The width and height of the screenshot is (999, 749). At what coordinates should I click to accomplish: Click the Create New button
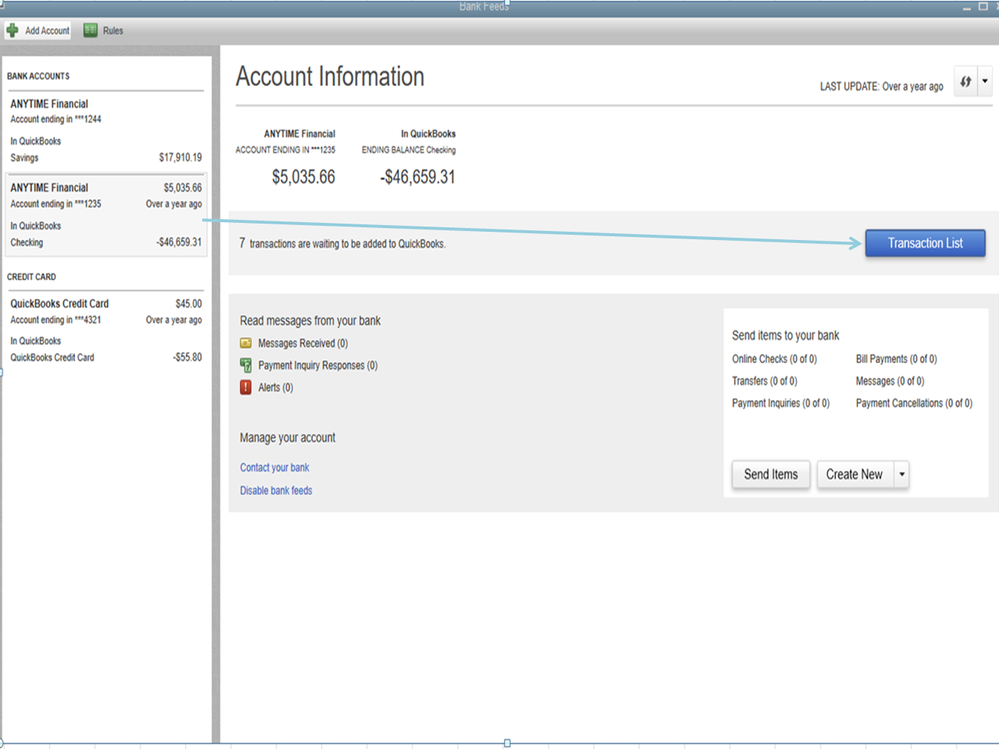(855, 474)
